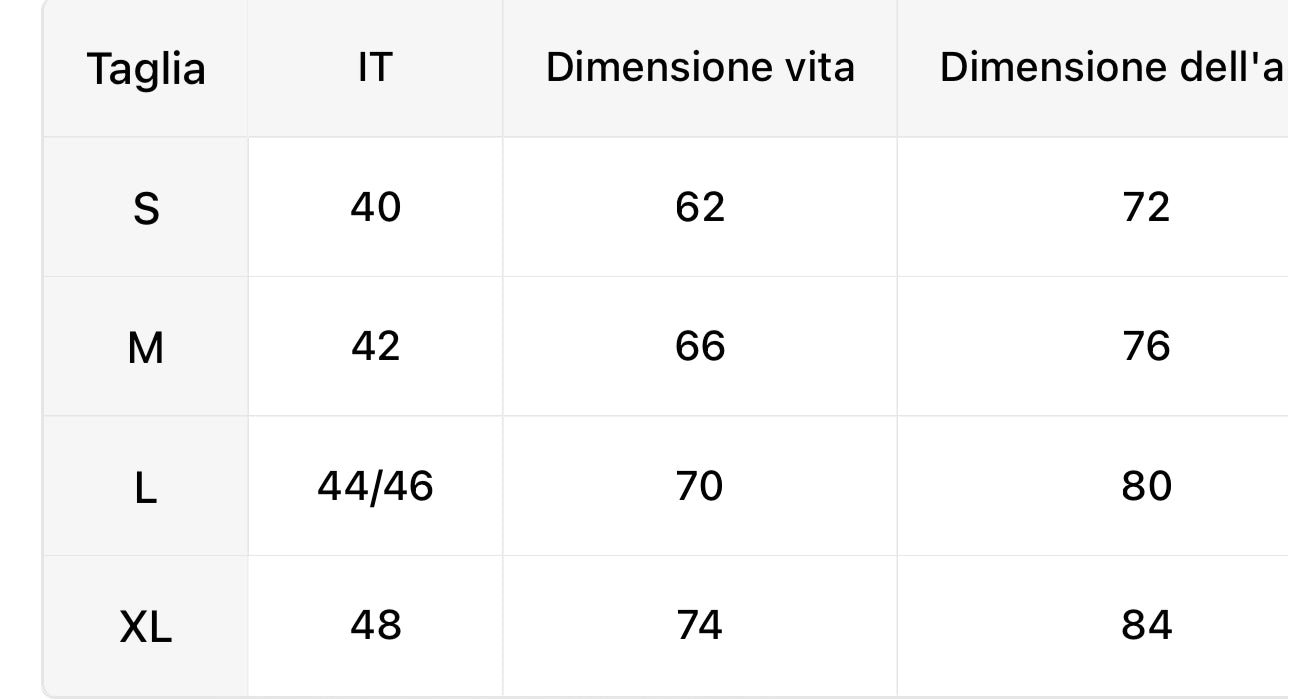
Task: Click the S size row label
Action: click(x=146, y=209)
